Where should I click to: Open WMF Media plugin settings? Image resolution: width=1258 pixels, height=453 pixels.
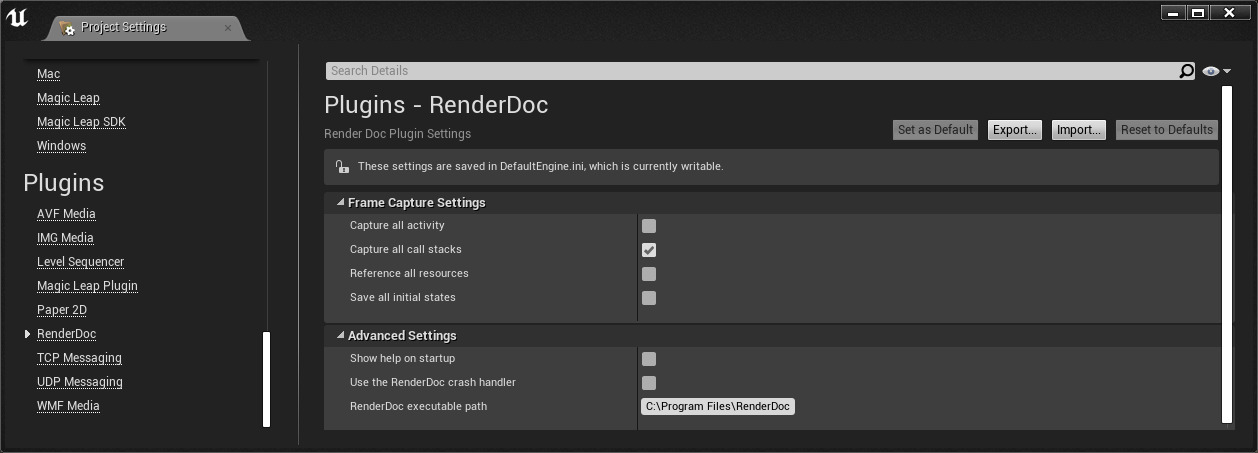[x=68, y=406]
